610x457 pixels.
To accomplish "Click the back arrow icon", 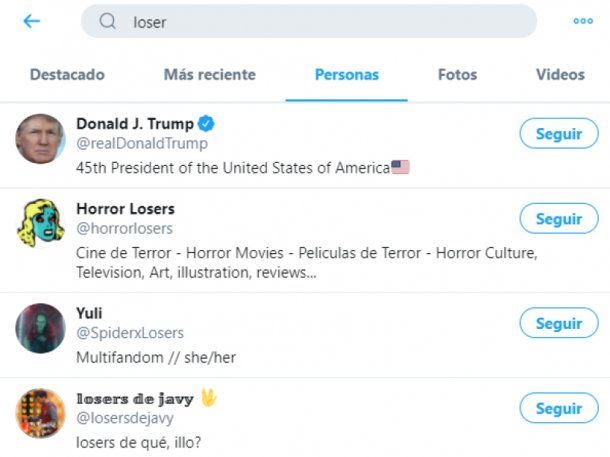I will pos(32,21).
